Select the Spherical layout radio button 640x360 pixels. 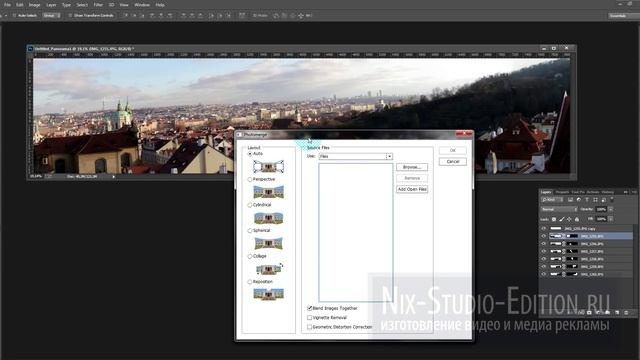pyautogui.click(x=250, y=231)
